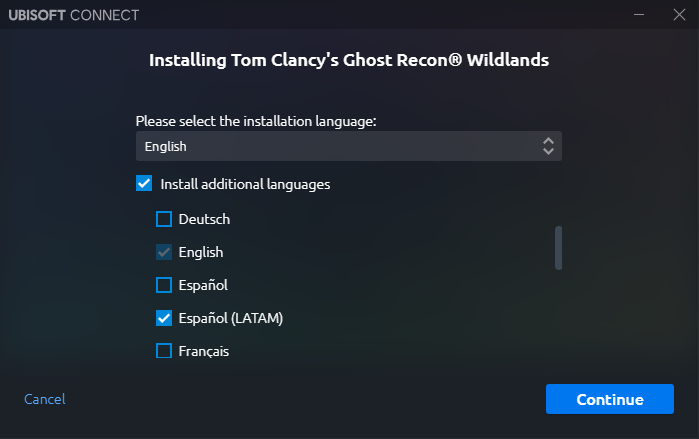Close the Ubisoft Connect installer window
This screenshot has width=699, height=439.
tap(679, 15)
